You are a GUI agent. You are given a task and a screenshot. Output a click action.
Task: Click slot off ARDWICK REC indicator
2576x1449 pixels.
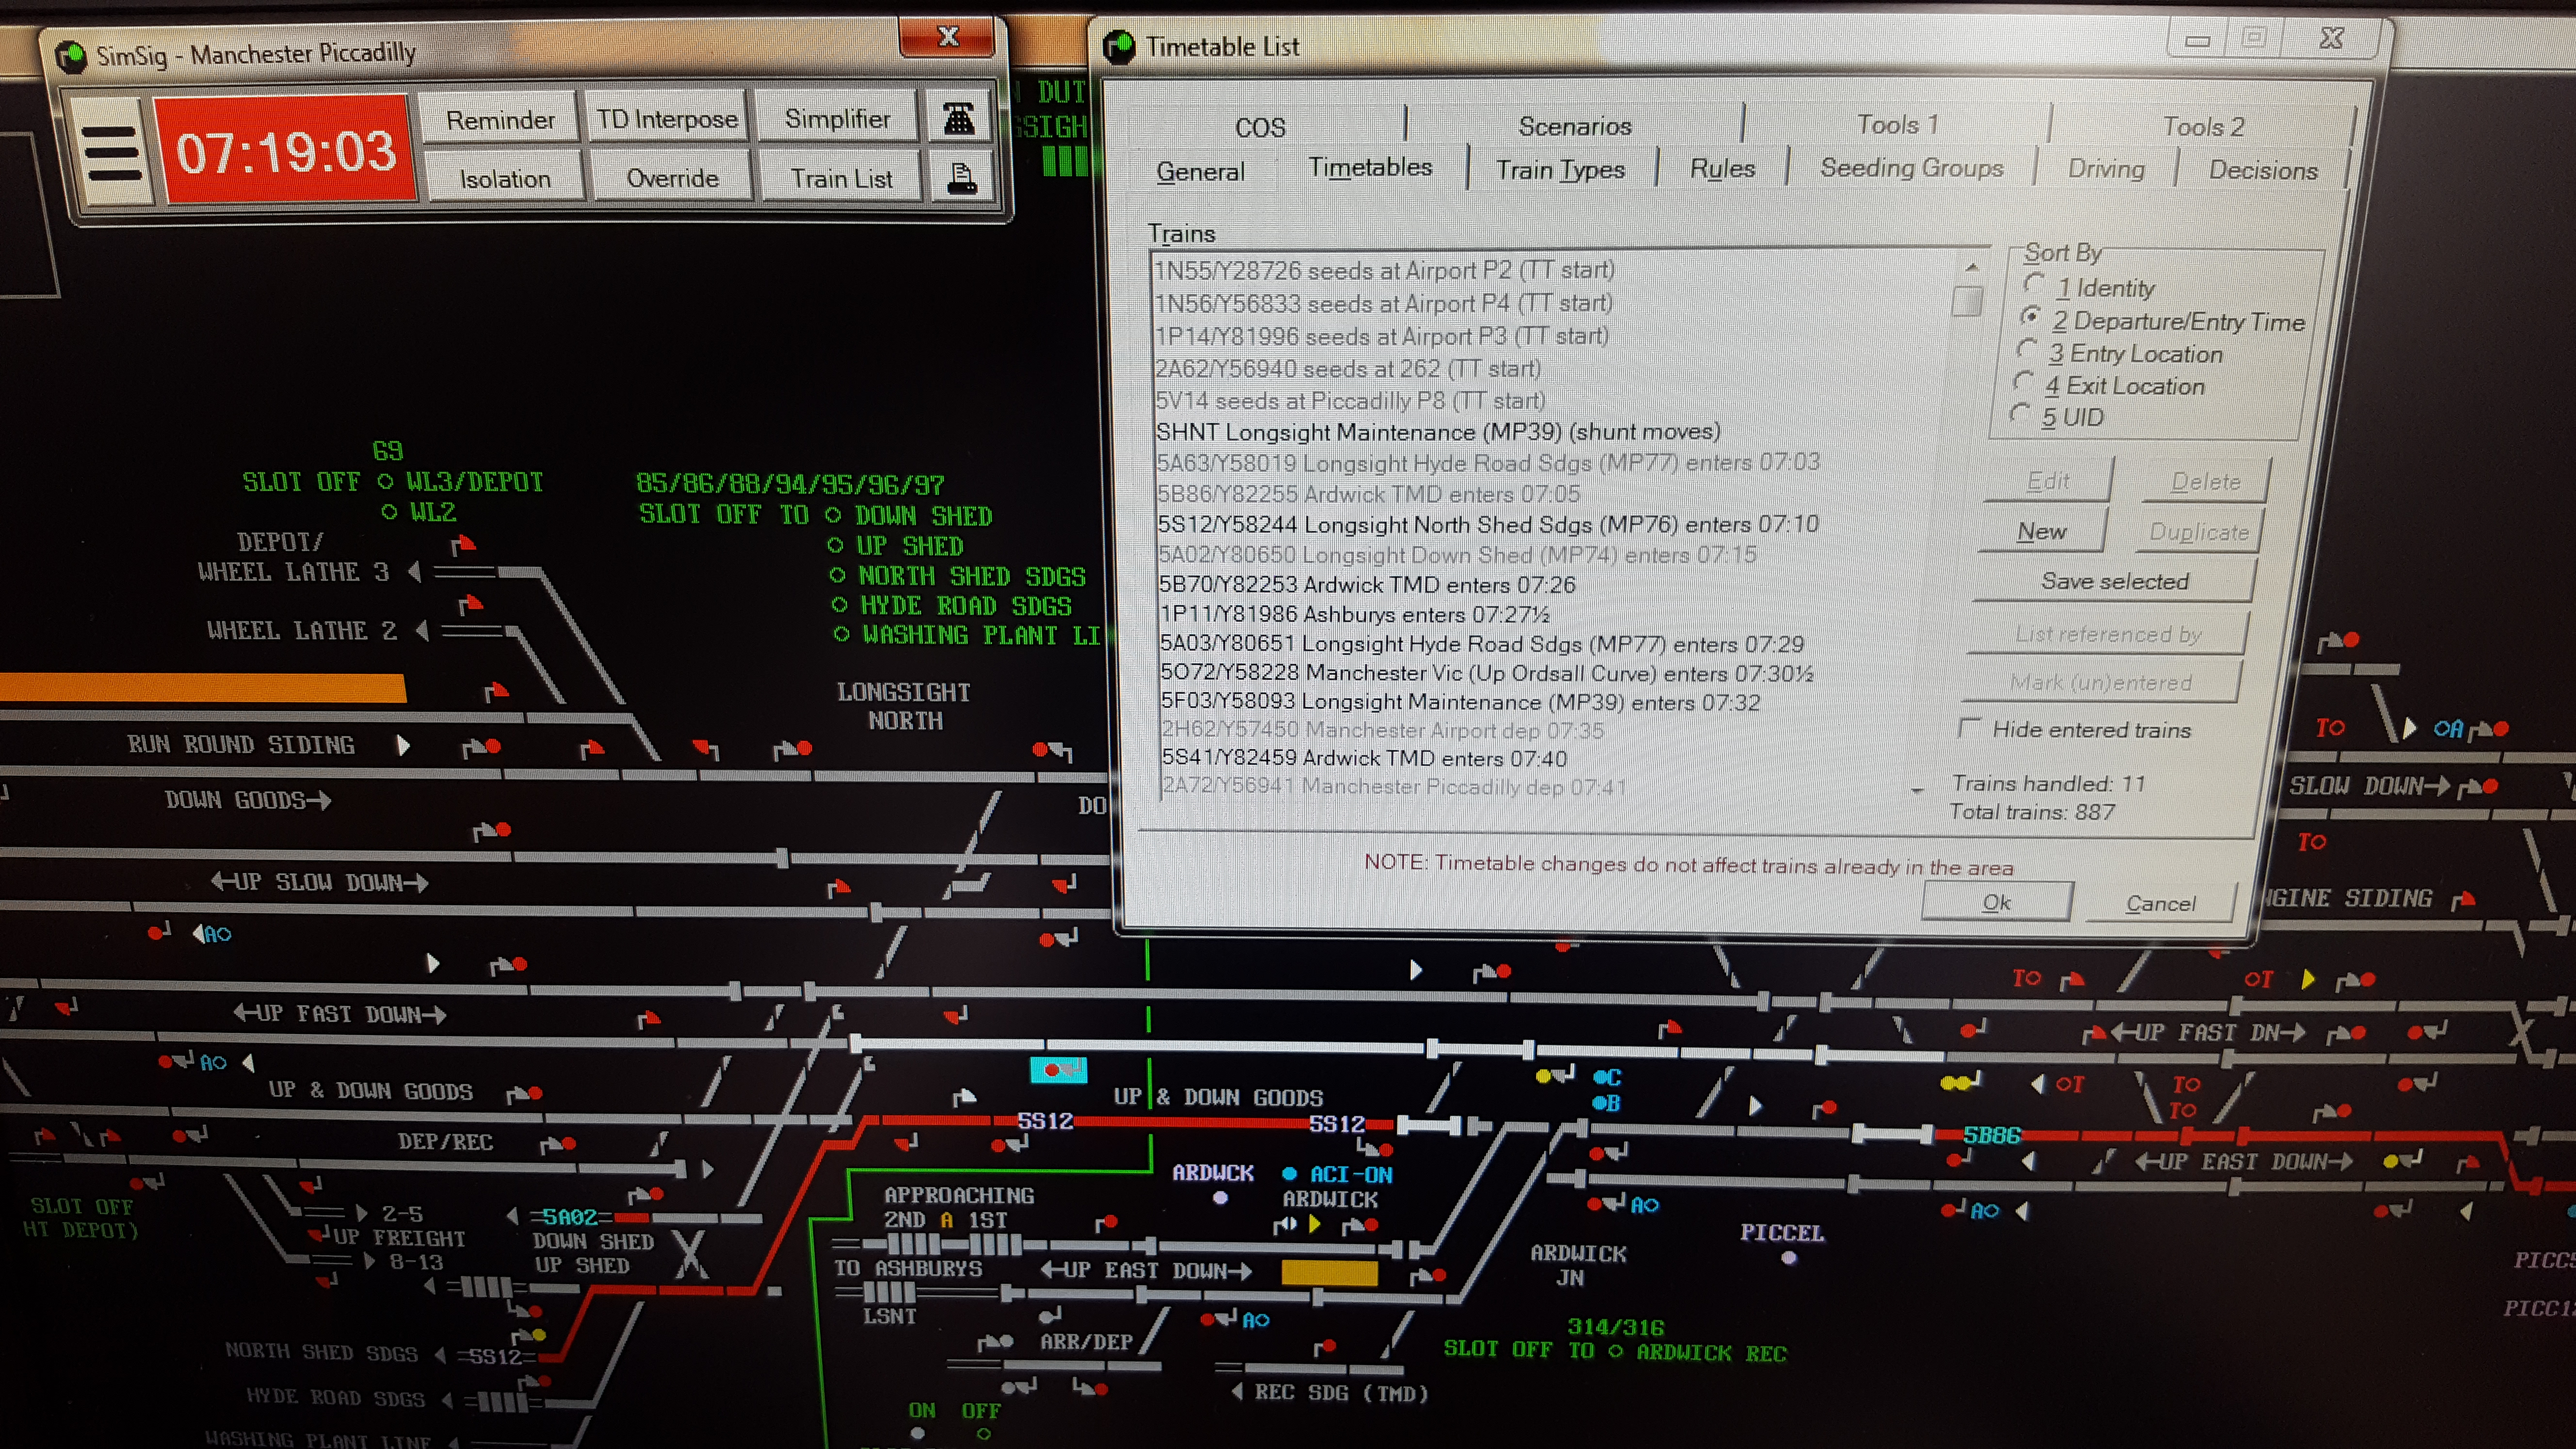click(x=1615, y=1351)
